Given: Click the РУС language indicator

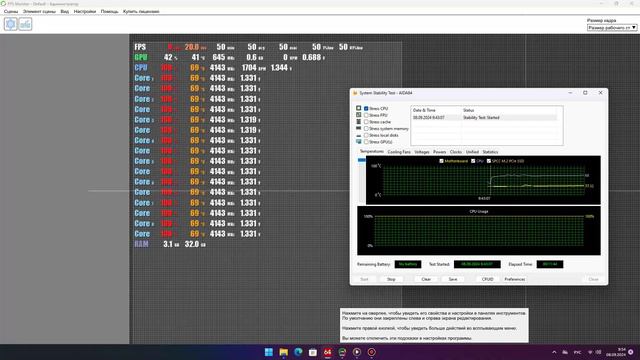Looking at the screenshot, I should (578, 352).
